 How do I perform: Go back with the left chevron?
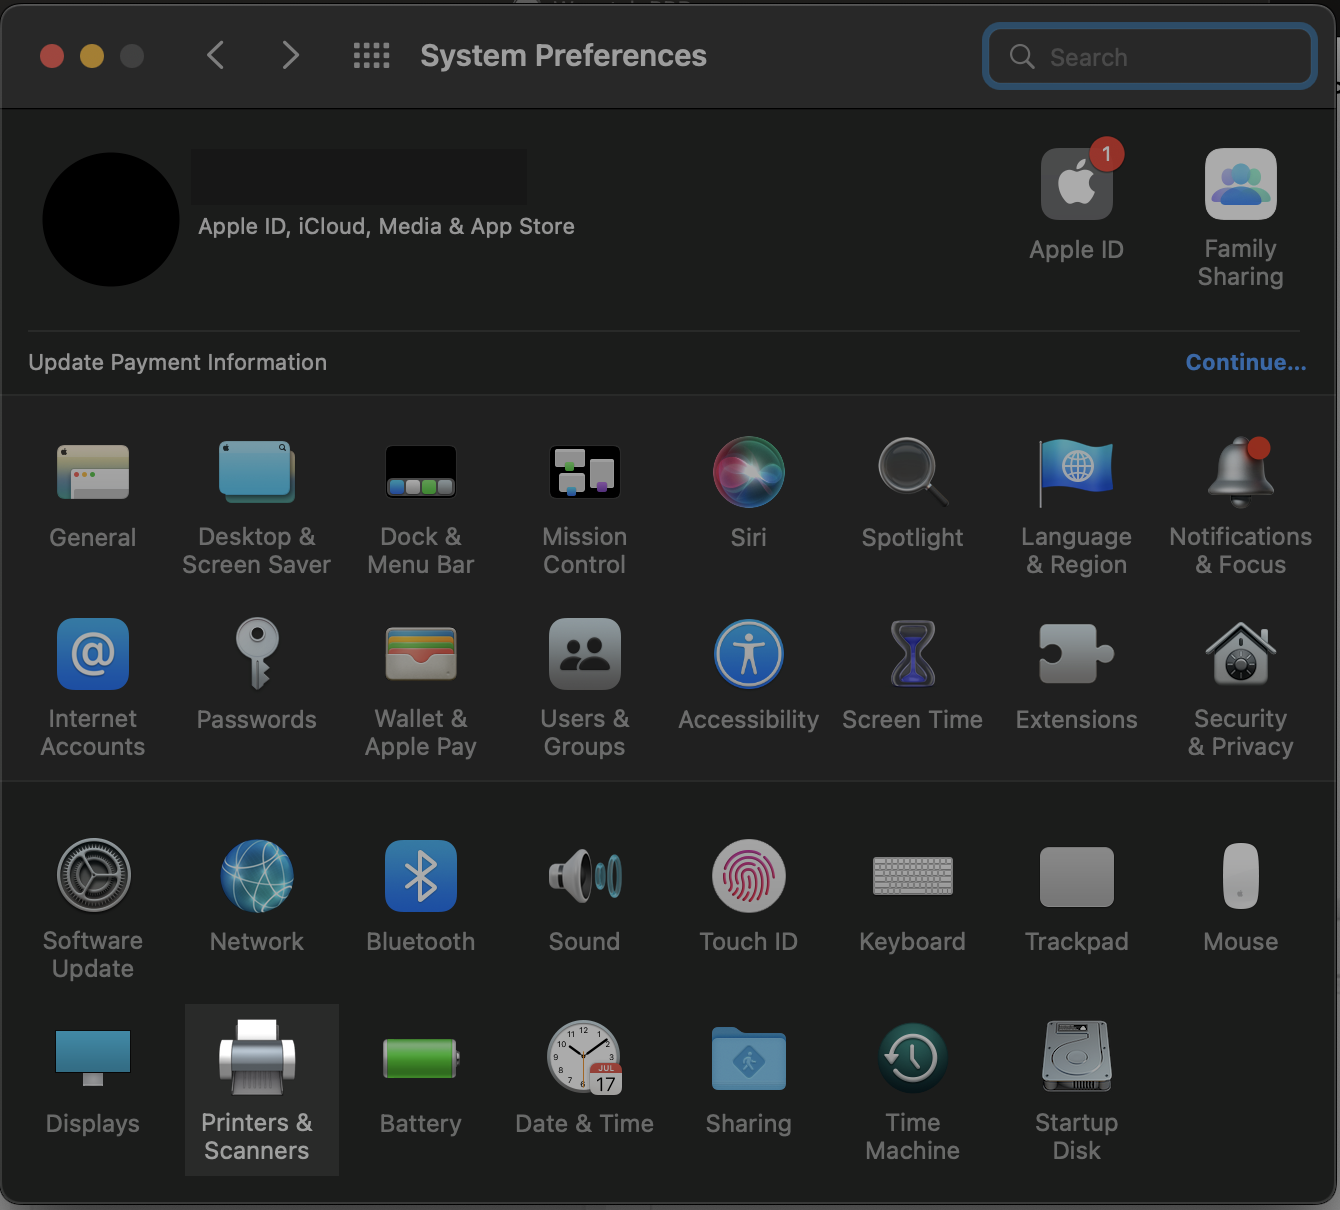click(x=215, y=55)
